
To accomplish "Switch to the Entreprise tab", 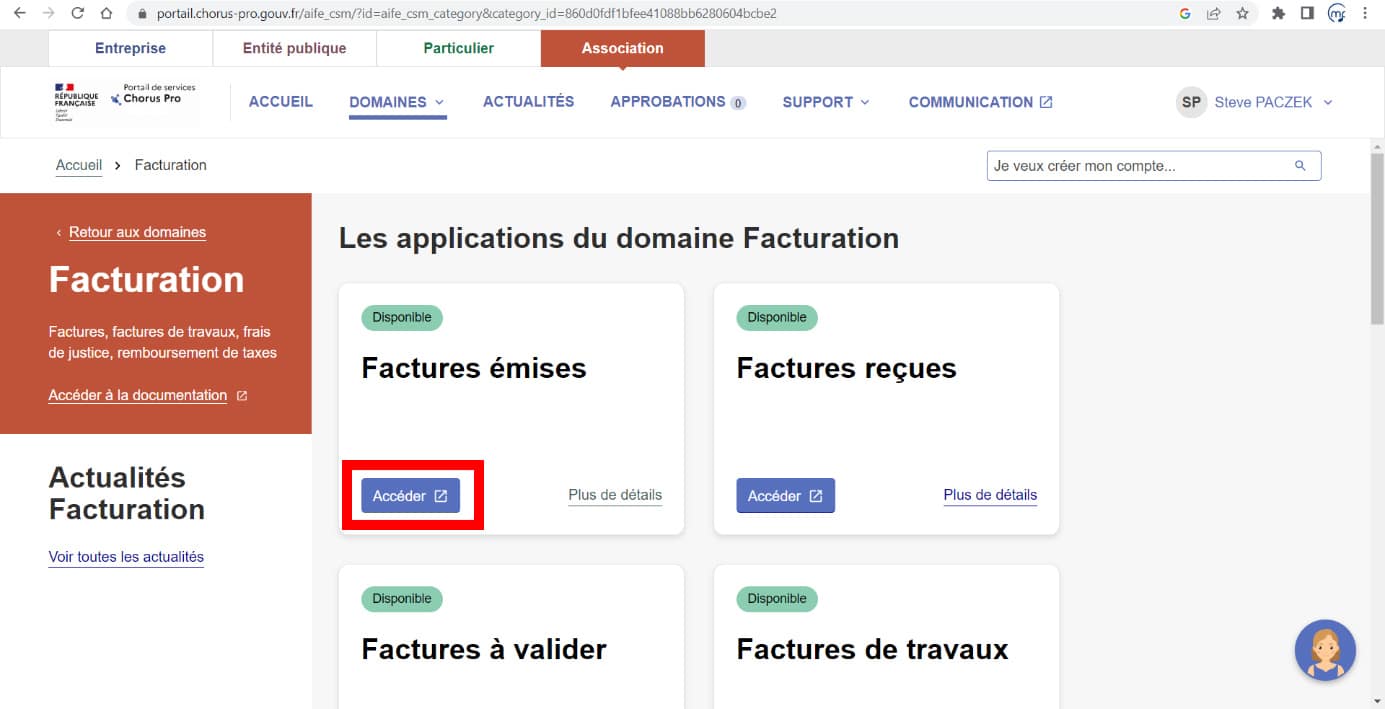I will click(130, 48).
